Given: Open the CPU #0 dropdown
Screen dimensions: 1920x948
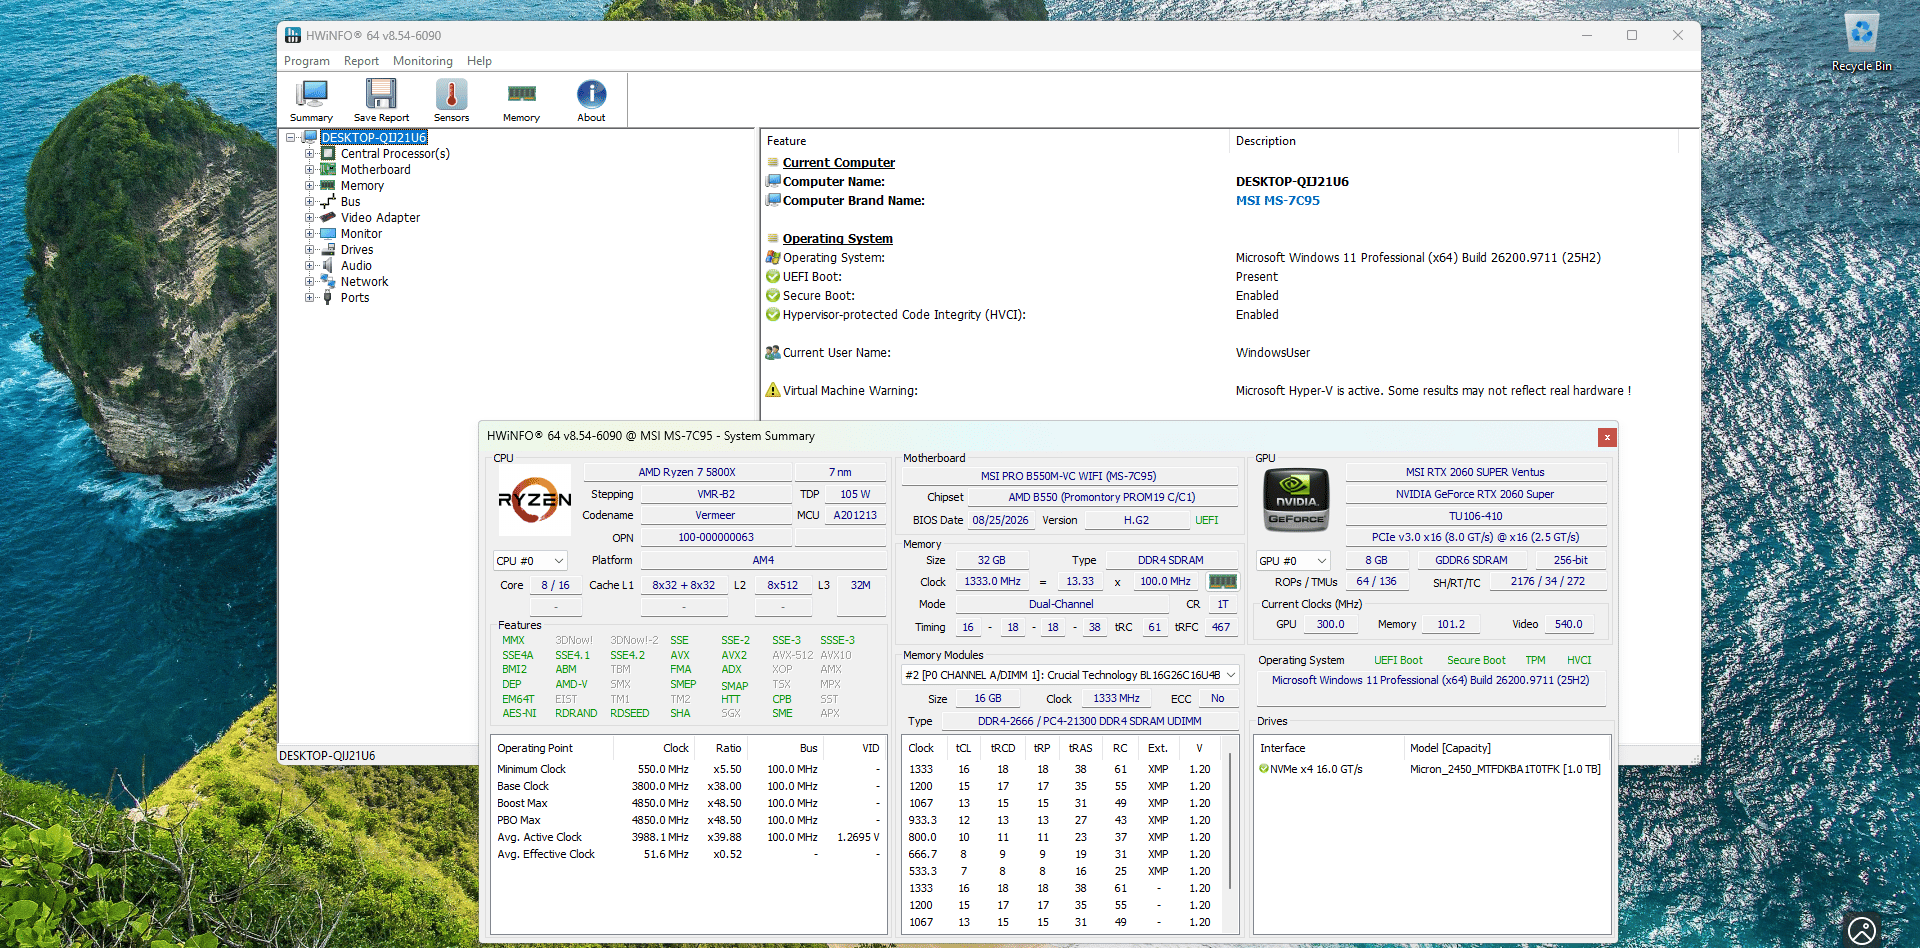Looking at the screenshot, I should (530, 561).
